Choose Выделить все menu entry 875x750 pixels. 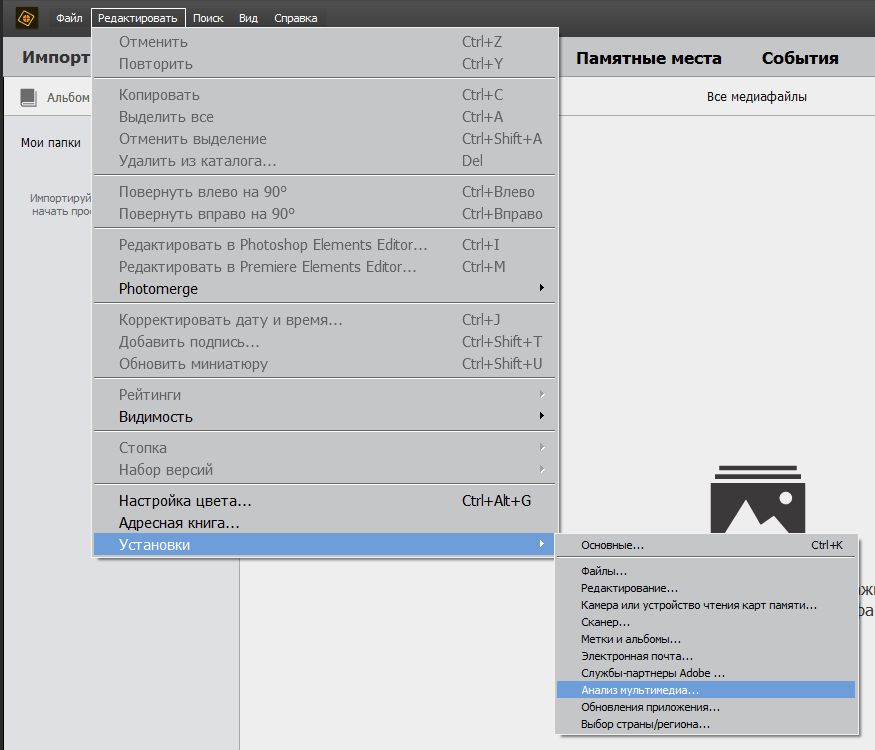pos(325,117)
